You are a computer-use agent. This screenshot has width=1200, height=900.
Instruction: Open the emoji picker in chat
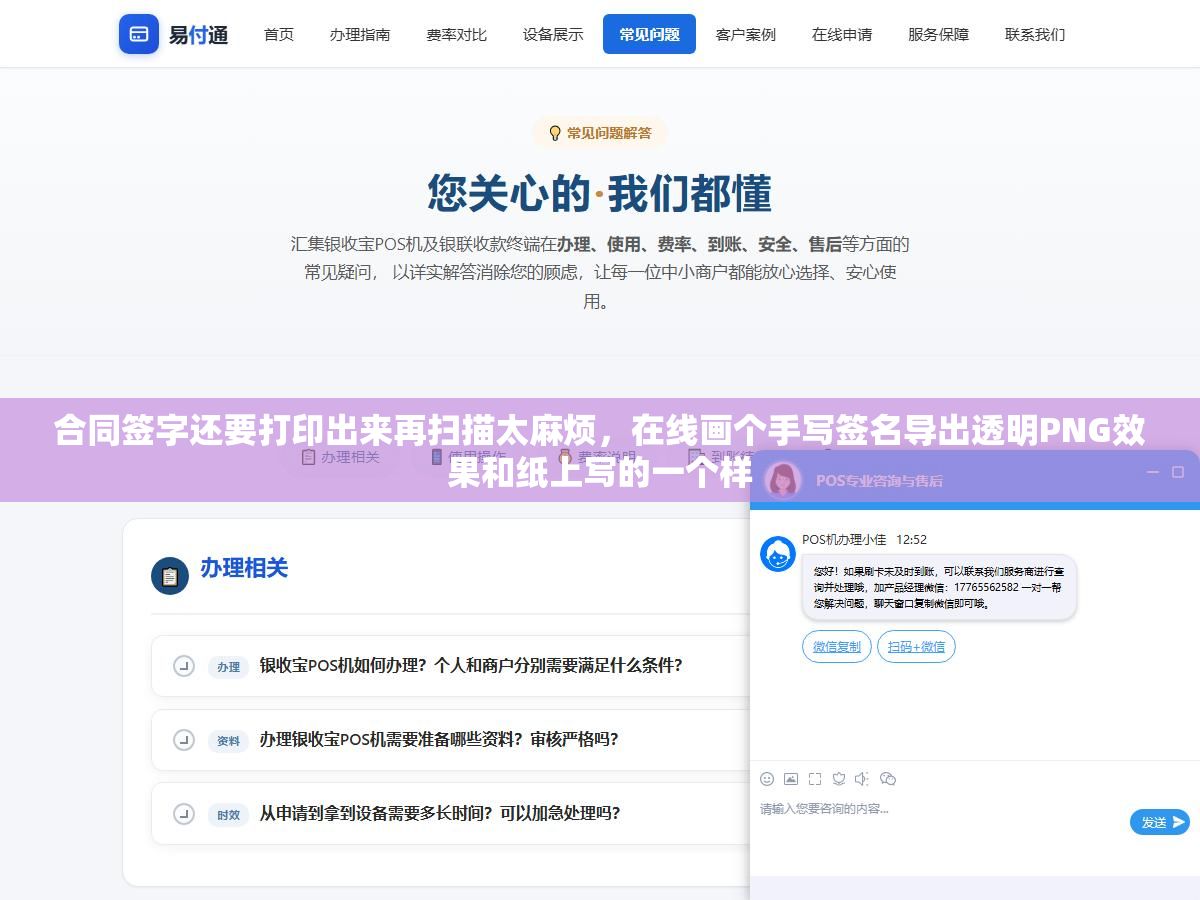[x=767, y=779]
